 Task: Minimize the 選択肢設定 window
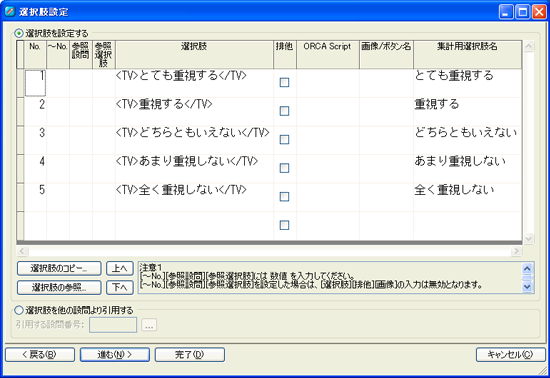pos(506,12)
